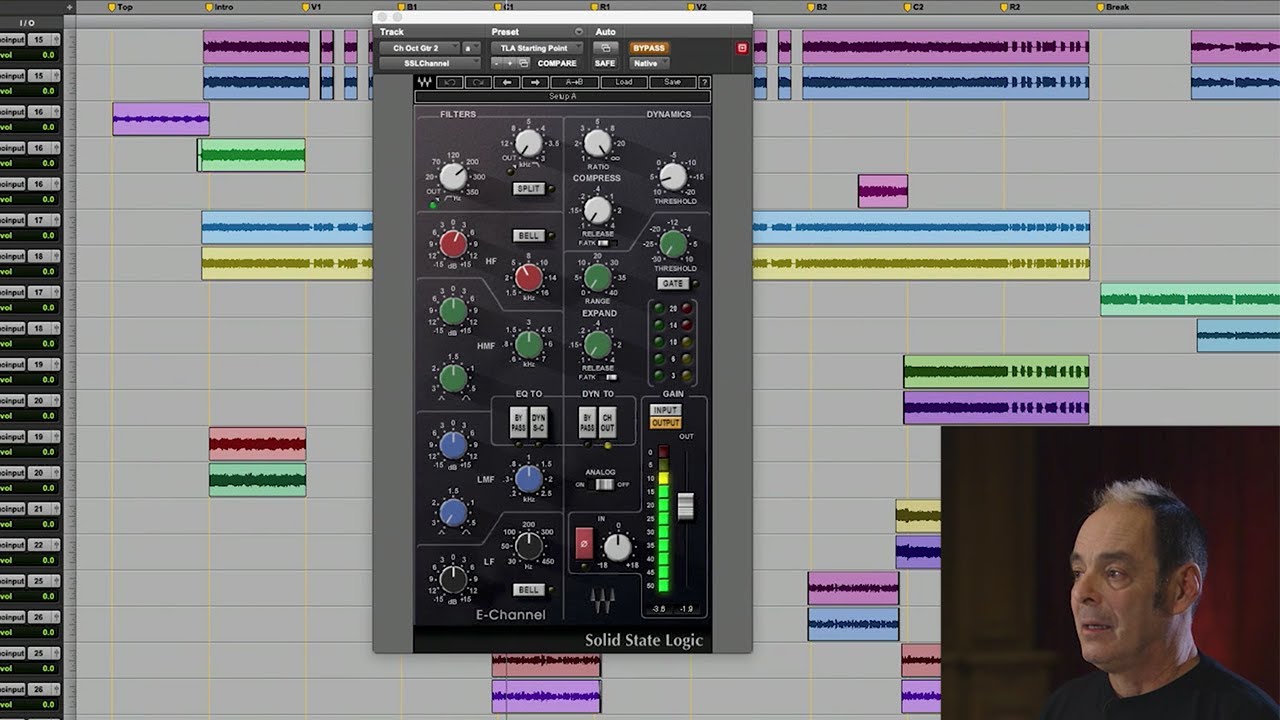Toggle EQ to DYN S-C switch

point(539,423)
